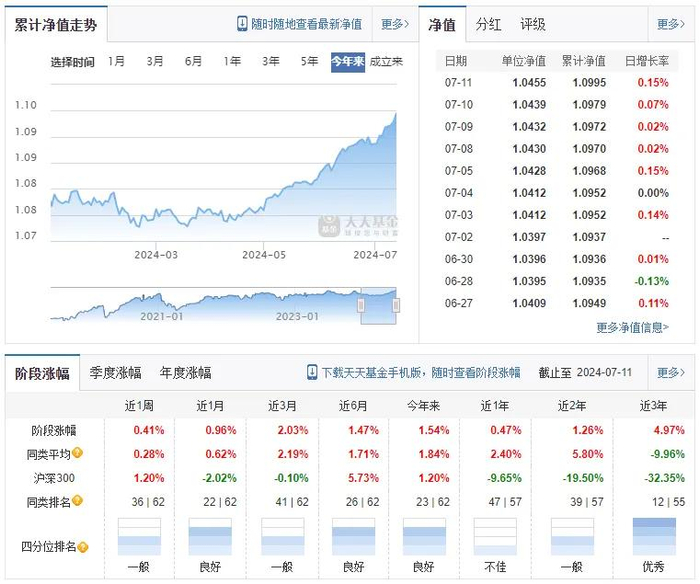Expand 更多 beside the 评级 tab
This screenshot has height=584, width=700.
[670, 24]
